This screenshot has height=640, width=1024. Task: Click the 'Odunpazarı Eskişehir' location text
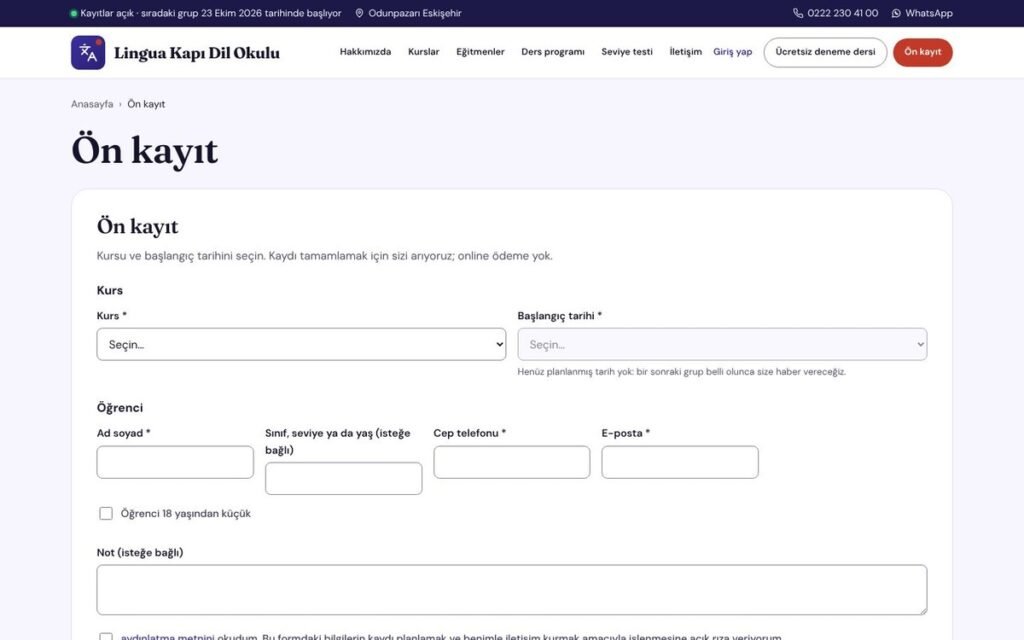(x=415, y=13)
